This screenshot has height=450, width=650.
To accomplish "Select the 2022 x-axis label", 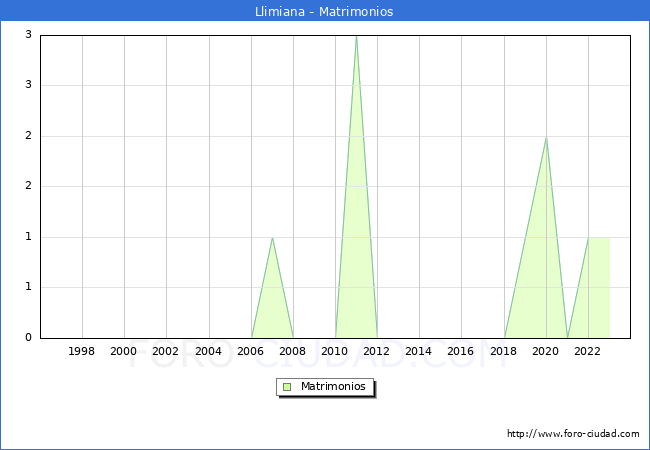I will (588, 351).
